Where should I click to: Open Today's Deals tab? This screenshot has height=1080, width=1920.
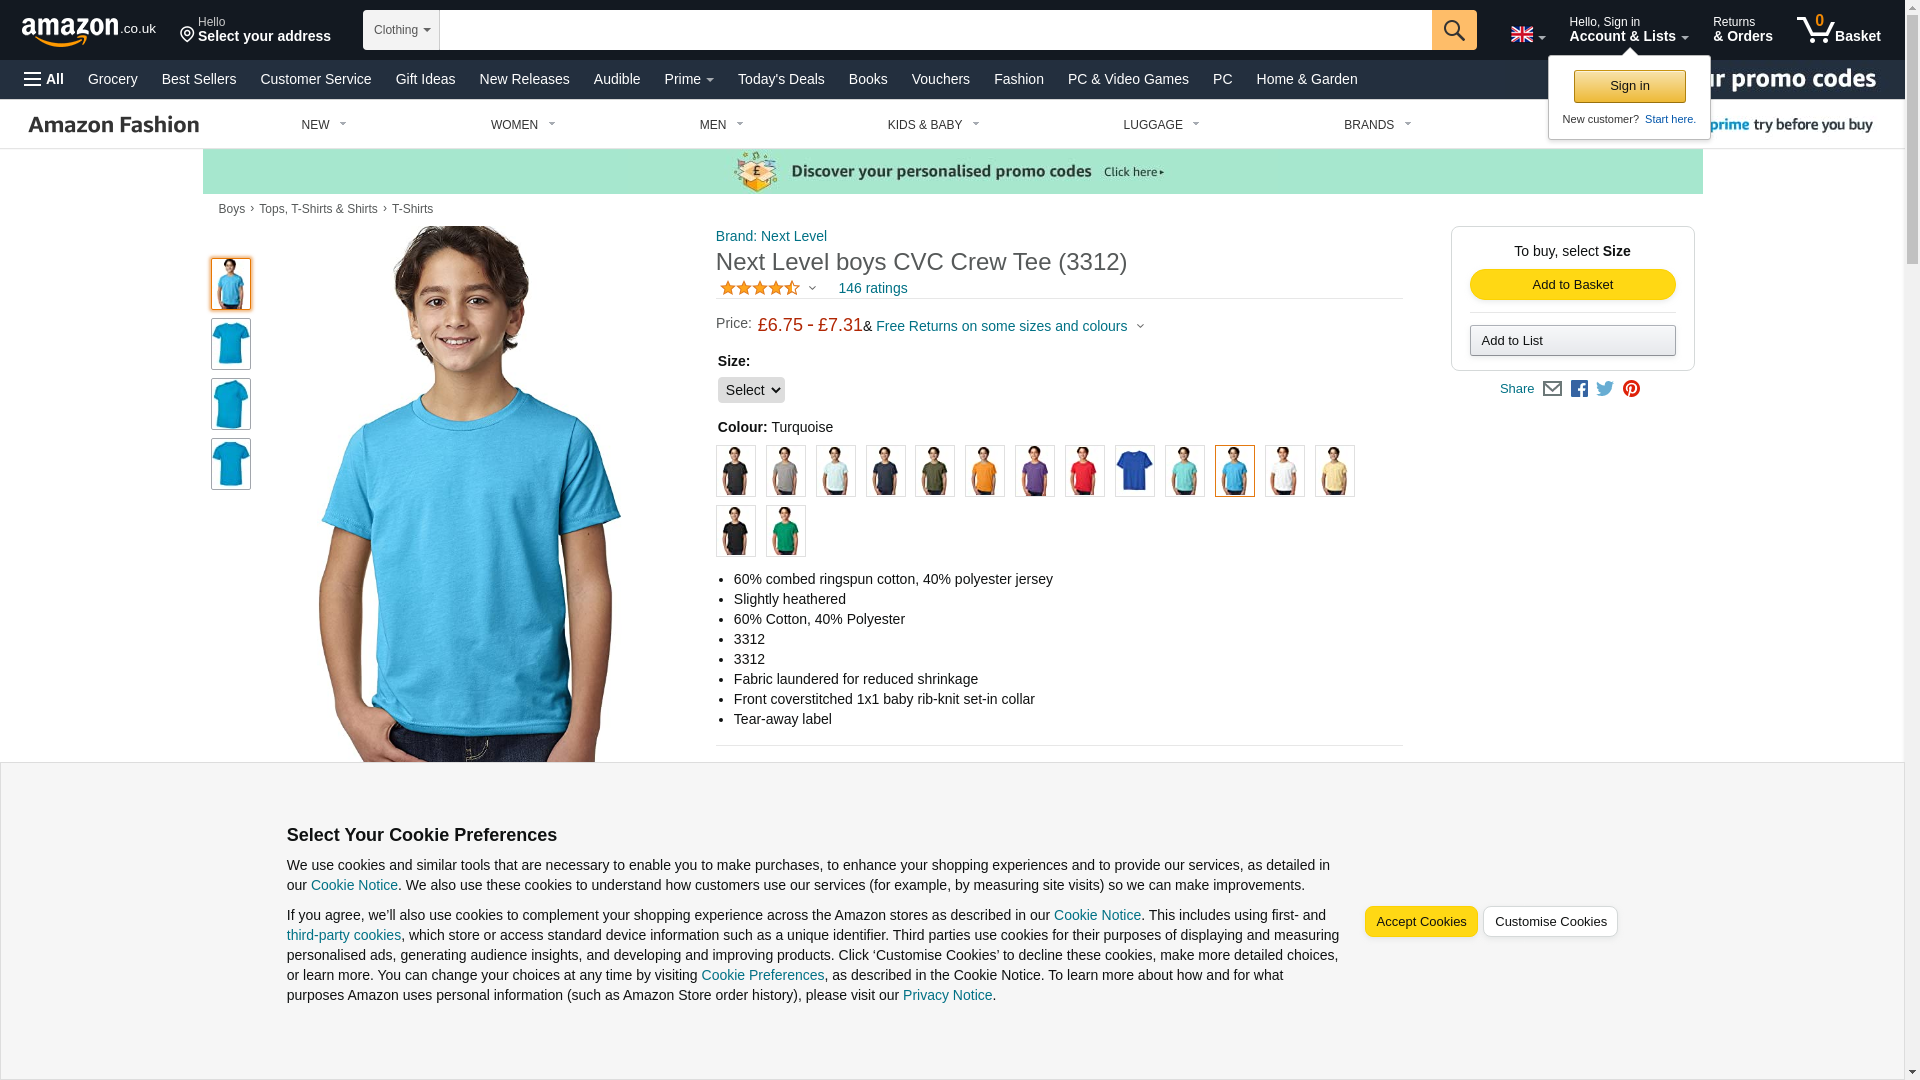781,79
